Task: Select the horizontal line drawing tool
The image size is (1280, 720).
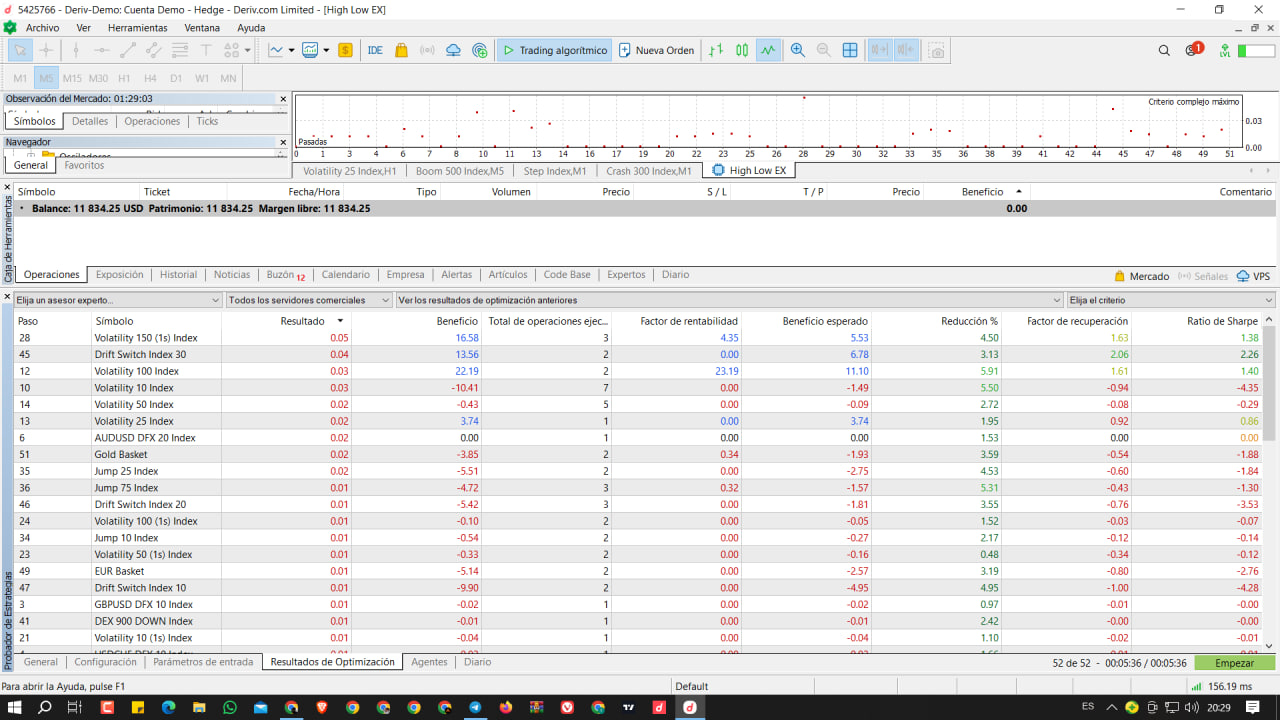Action: click(102, 50)
